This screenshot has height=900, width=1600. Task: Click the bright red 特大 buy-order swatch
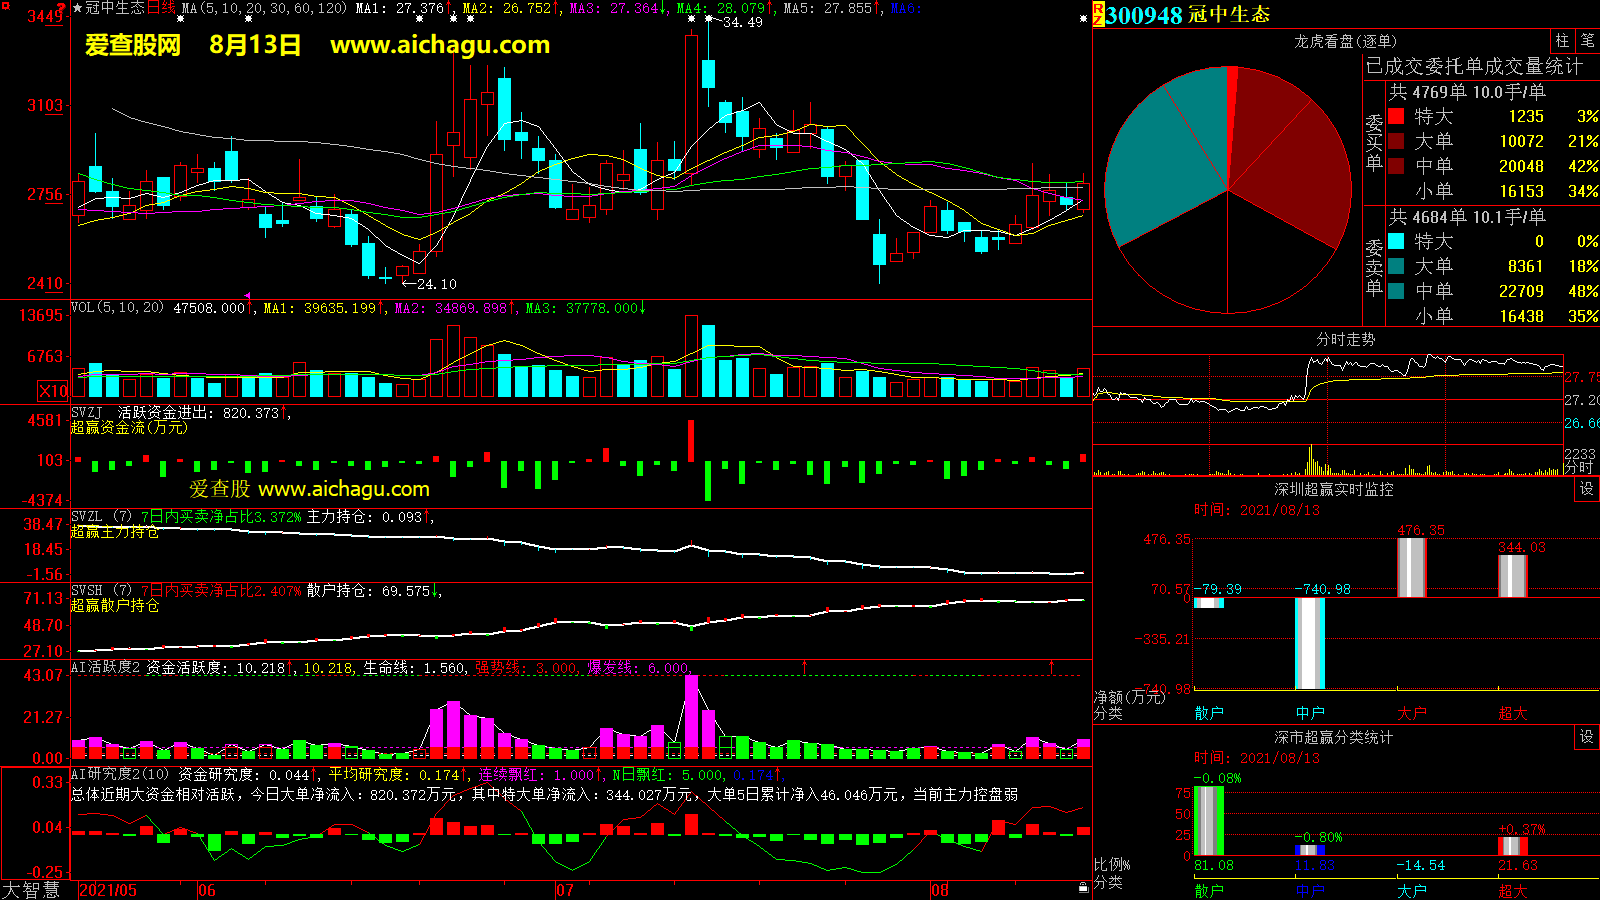pos(1396,117)
